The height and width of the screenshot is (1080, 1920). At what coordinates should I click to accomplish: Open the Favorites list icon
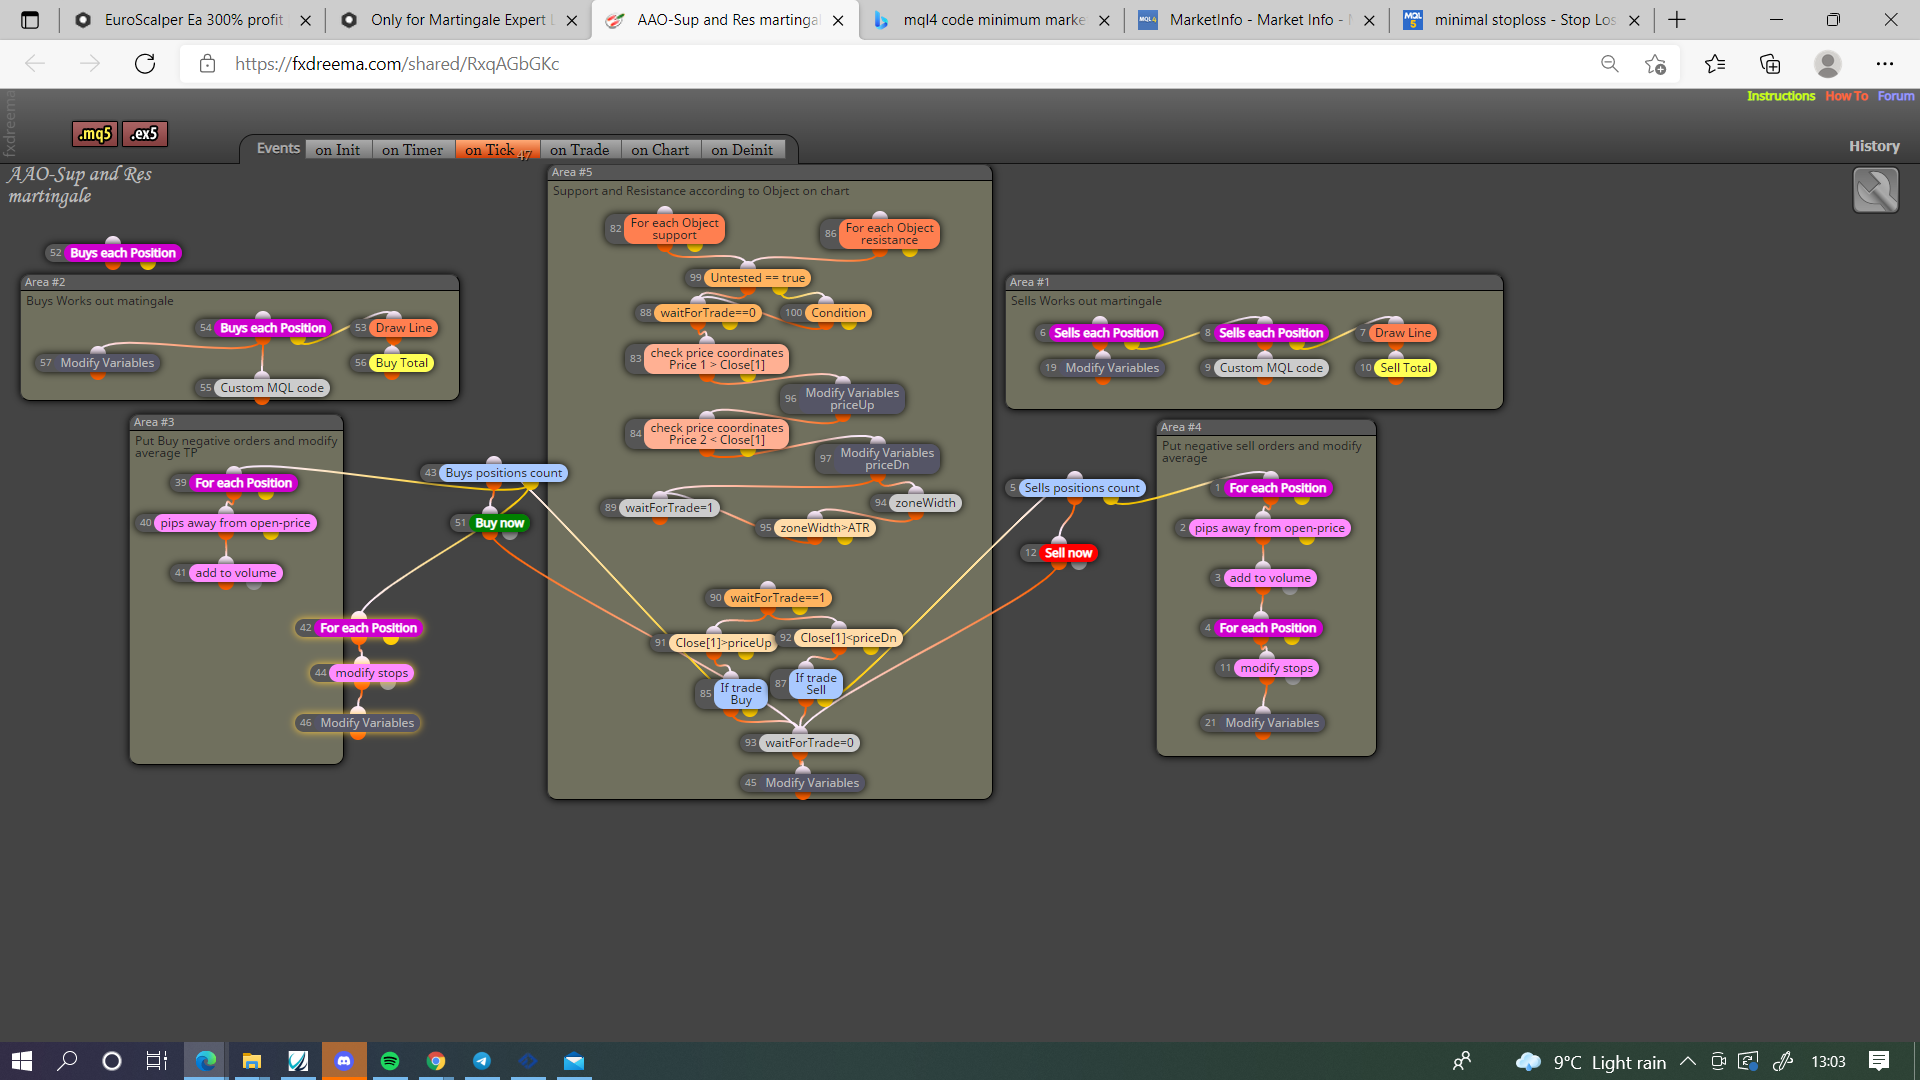(1715, 64)
